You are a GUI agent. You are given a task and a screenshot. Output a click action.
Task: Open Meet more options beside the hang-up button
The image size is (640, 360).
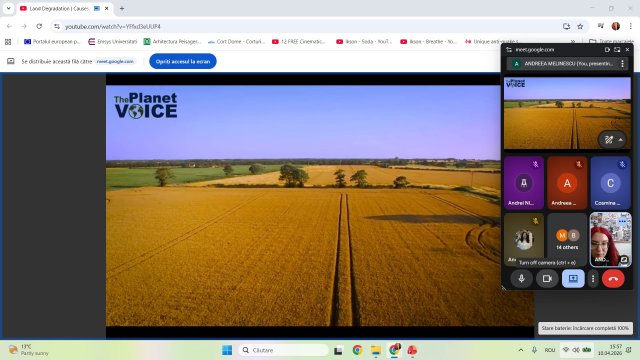[x=593, y=279]
